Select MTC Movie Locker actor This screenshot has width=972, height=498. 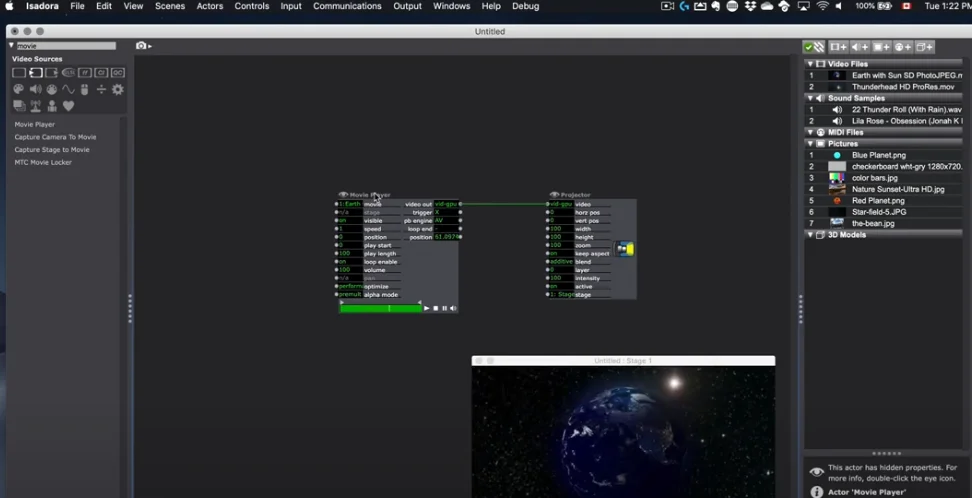(x=43, y=162)
